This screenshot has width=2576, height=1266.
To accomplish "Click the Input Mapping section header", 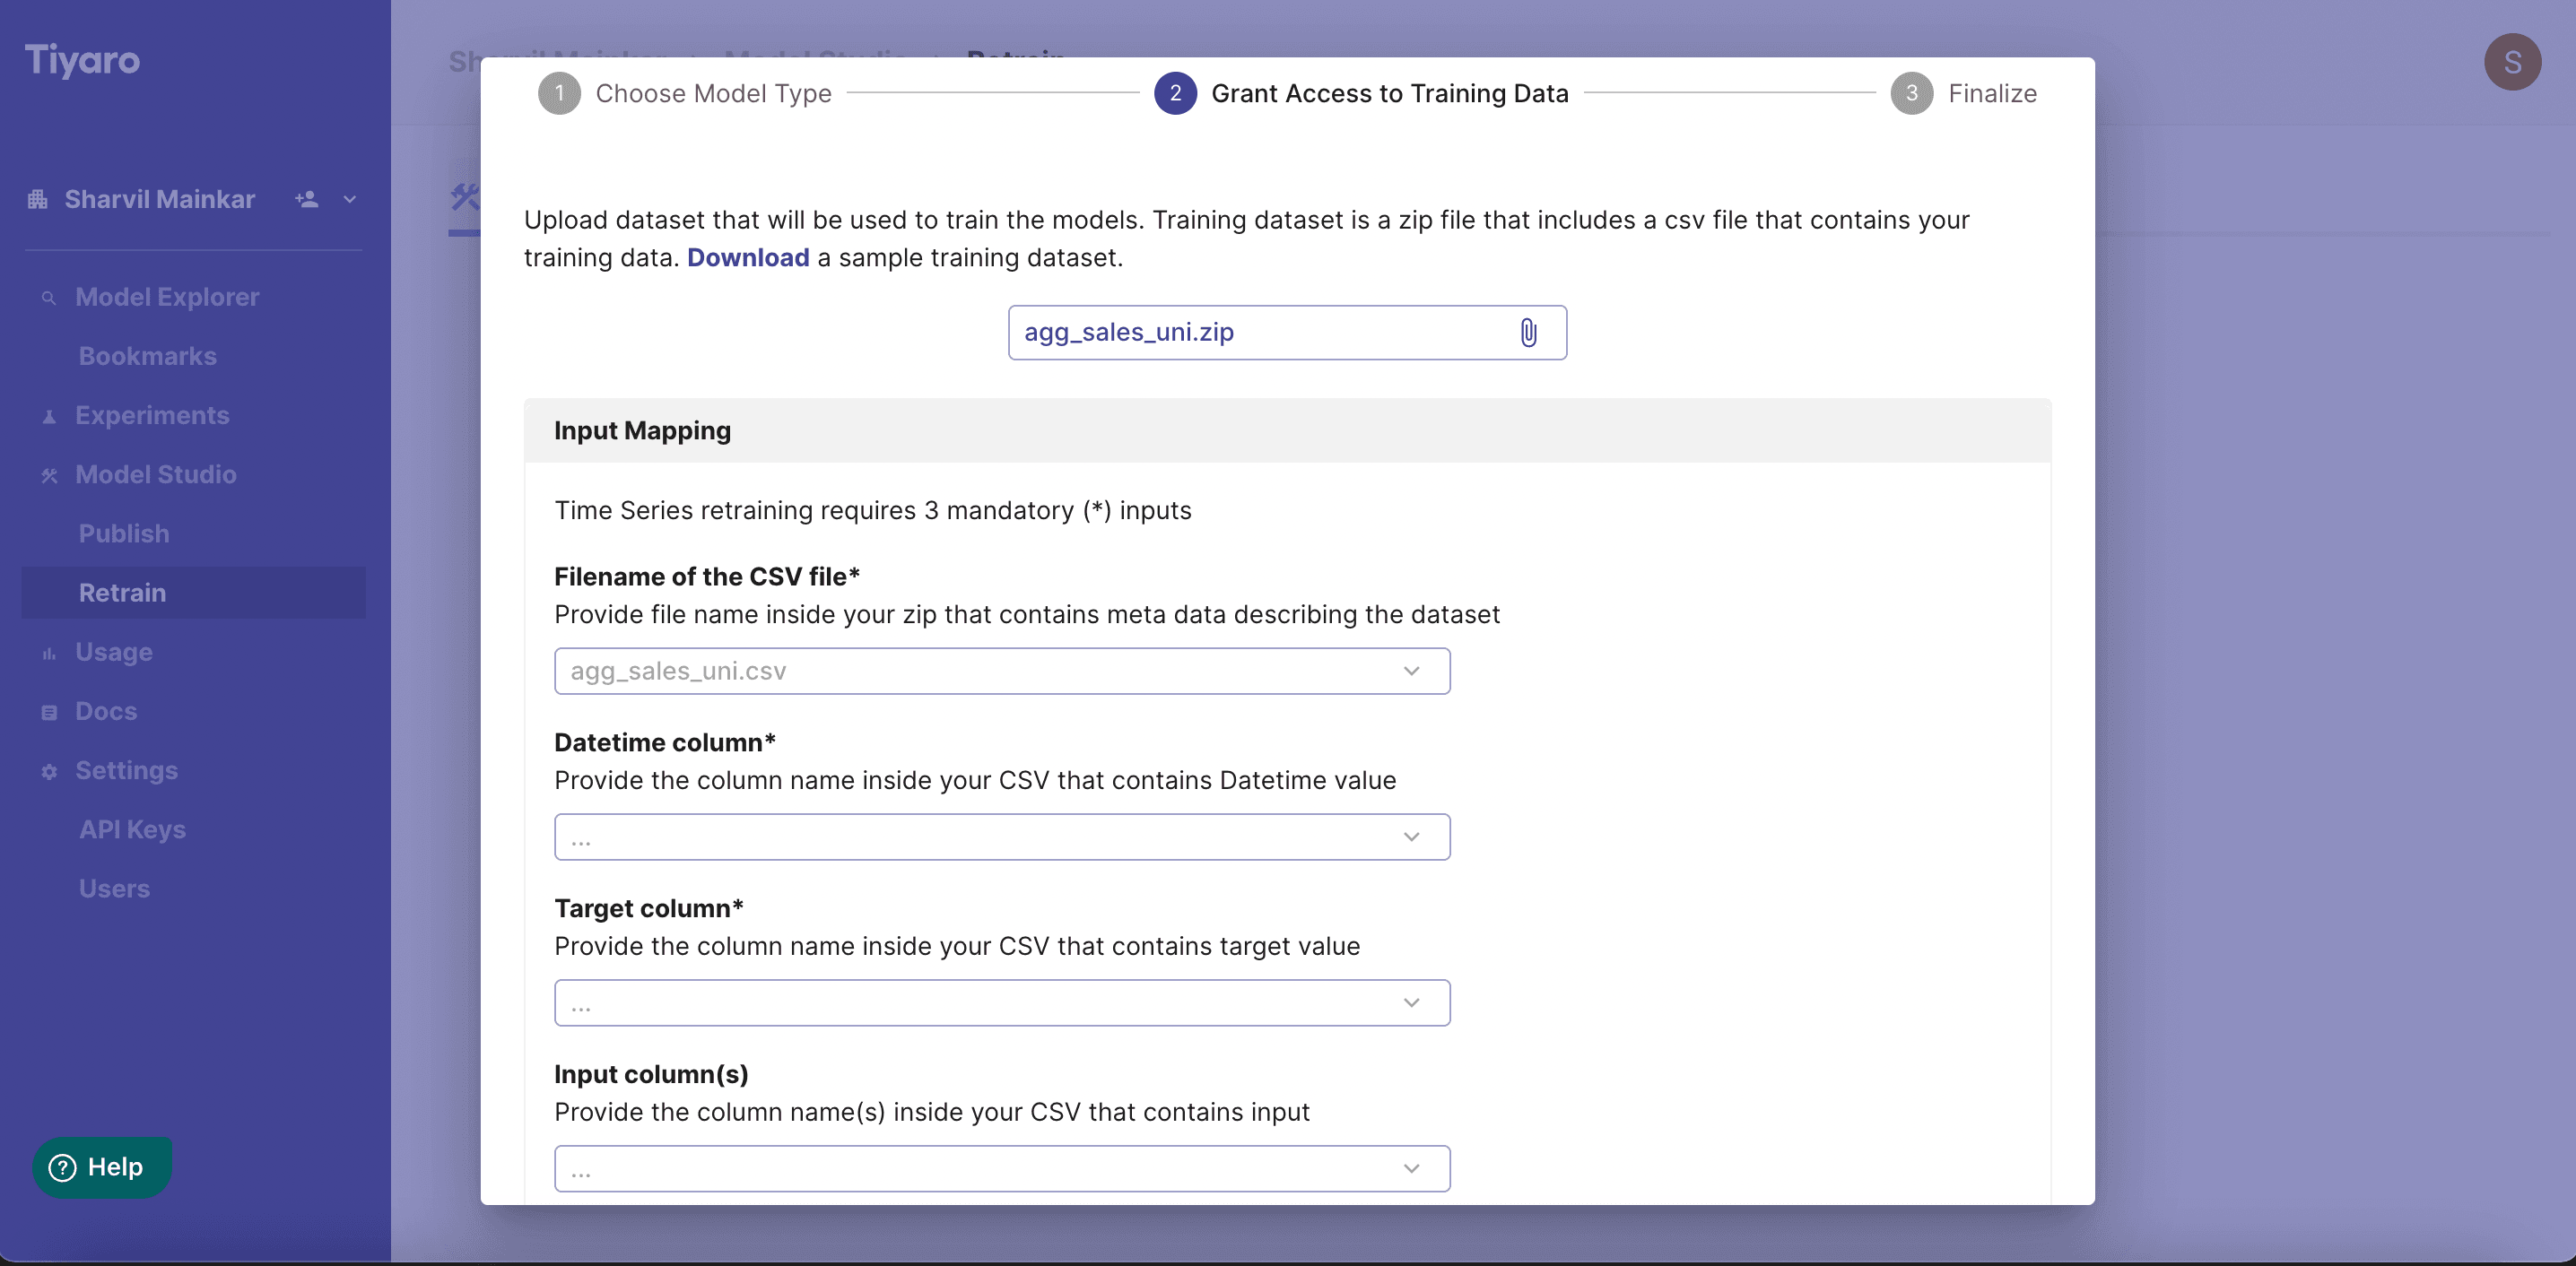I will (1287, 430).
